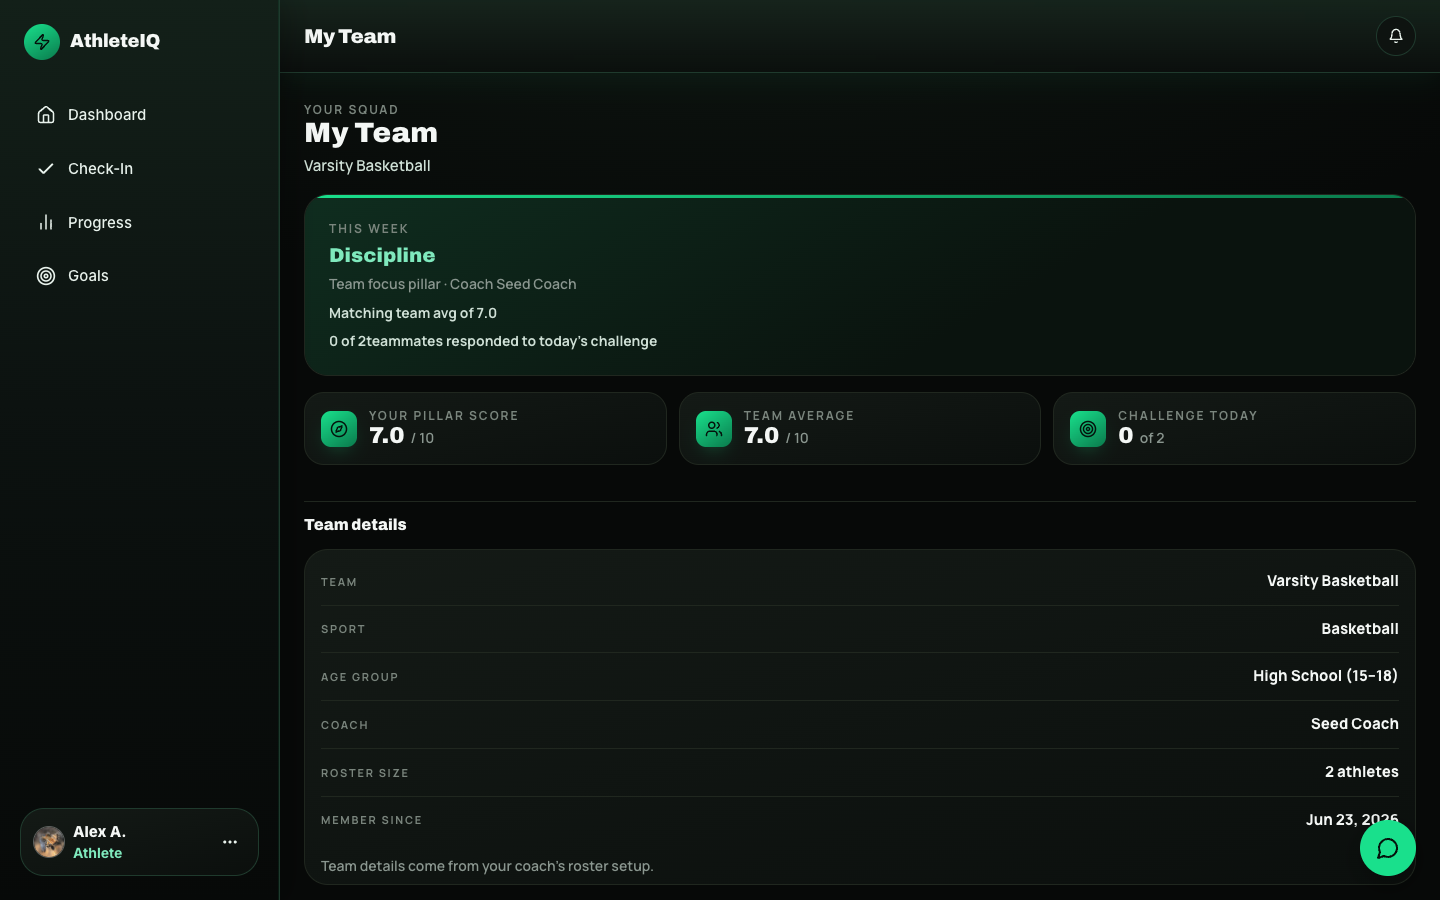Click the Dashboard home icon

(46, 115)
